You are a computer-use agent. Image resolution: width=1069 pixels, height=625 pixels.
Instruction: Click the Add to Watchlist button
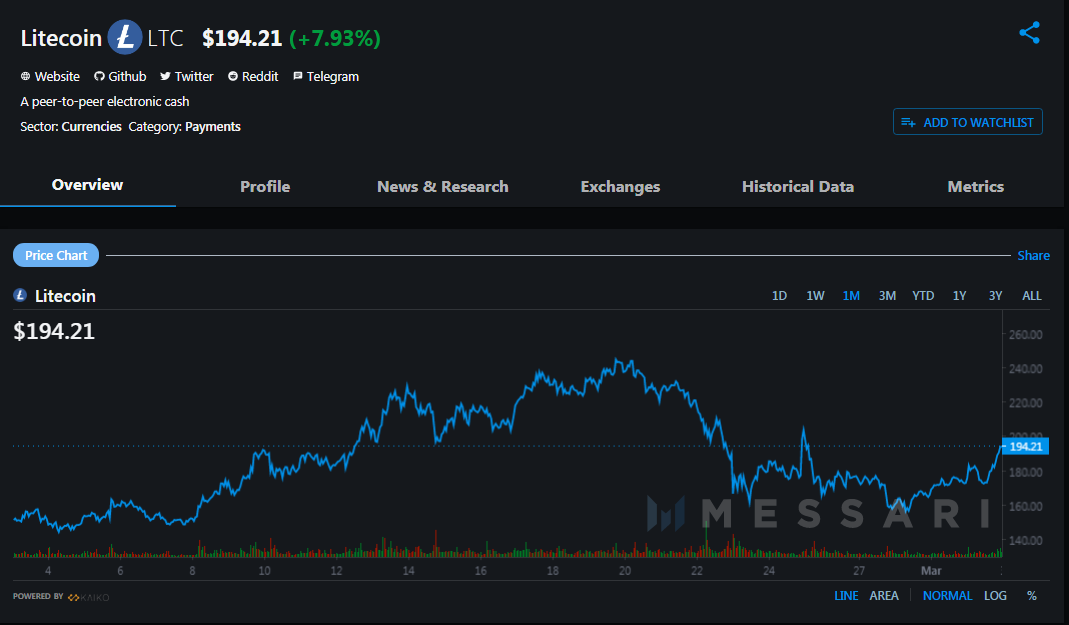pyautogui.click(x=967, y=122)
